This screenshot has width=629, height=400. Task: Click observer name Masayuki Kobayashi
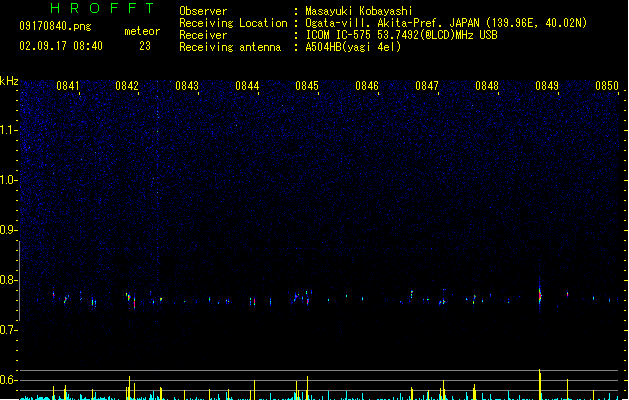[359, 11]
